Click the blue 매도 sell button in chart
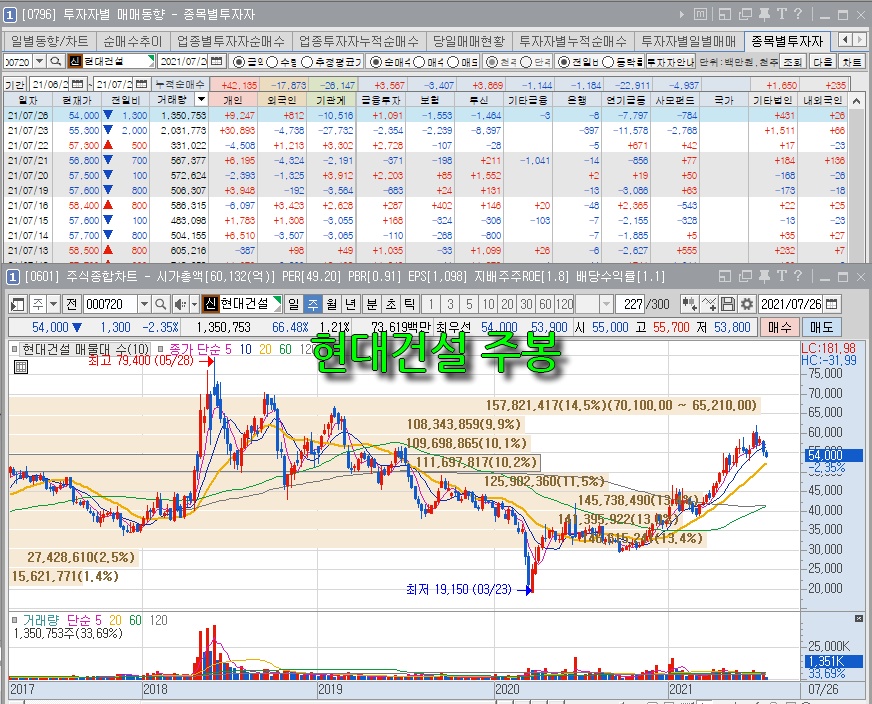 point(821,327)
